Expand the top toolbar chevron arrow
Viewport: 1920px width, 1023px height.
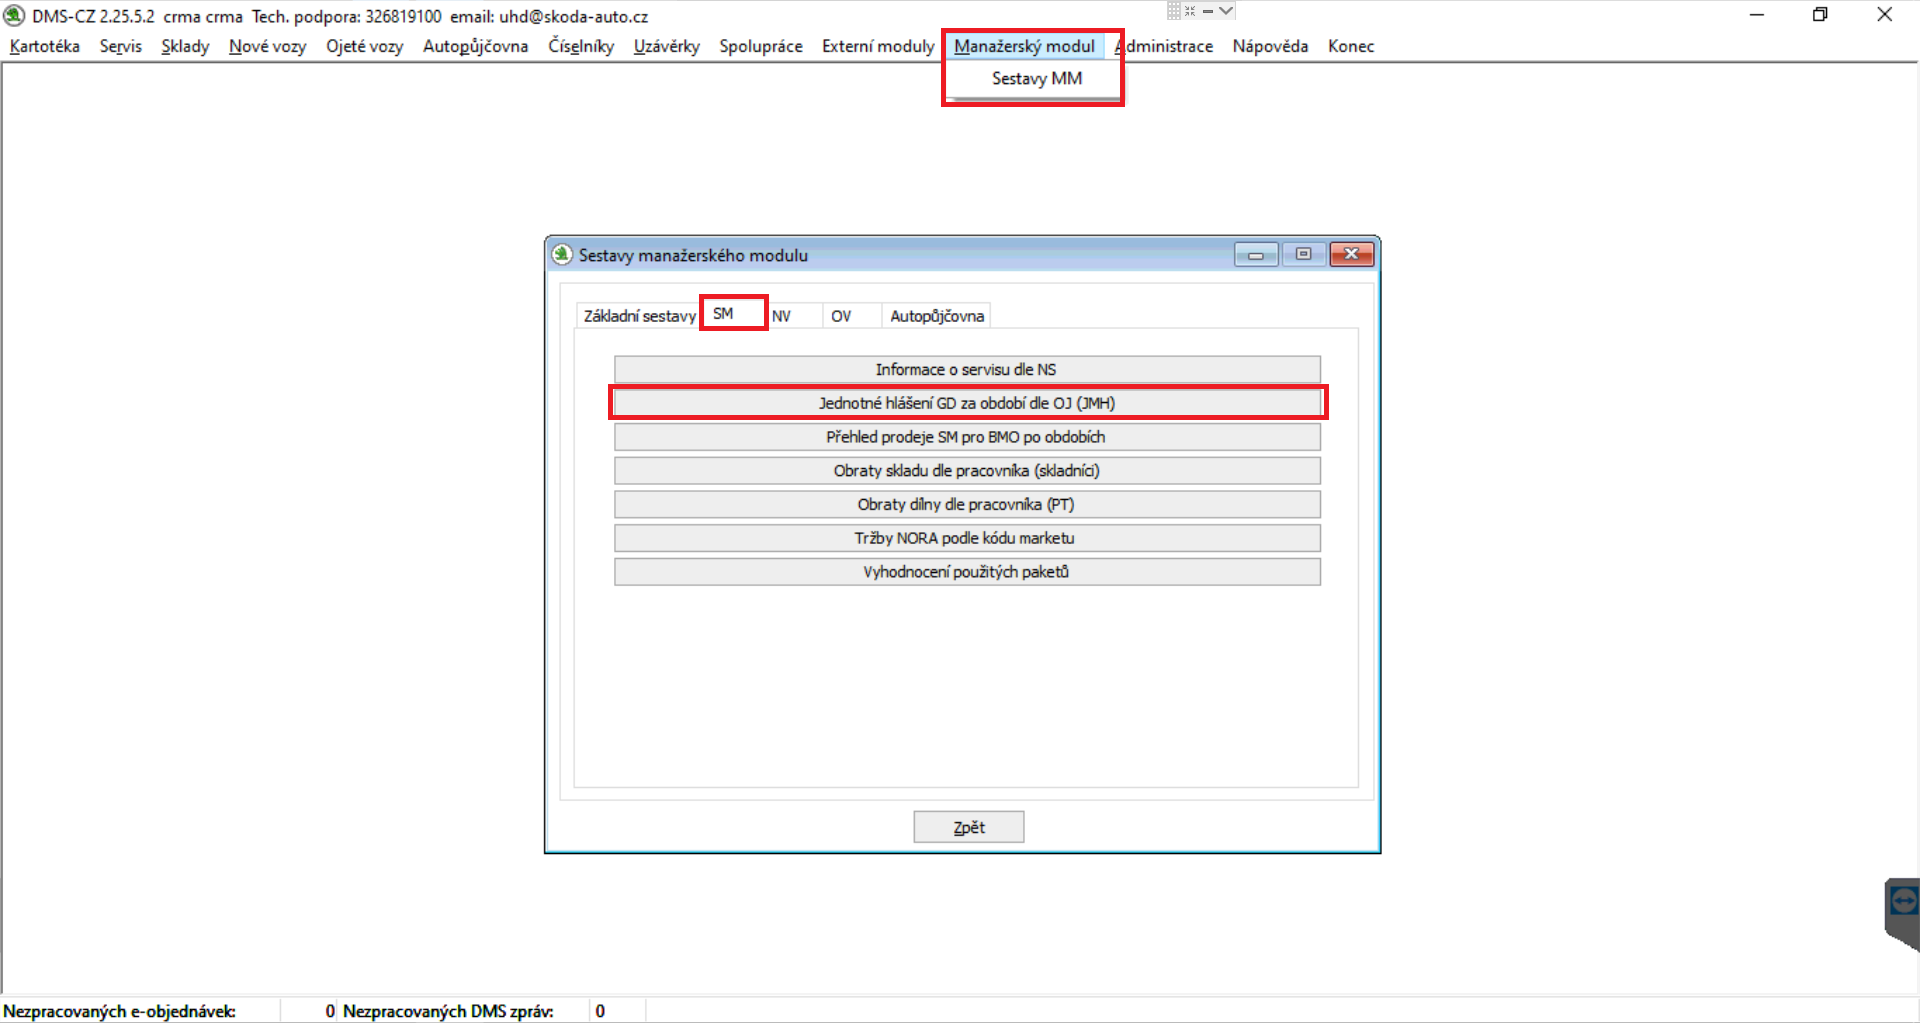(1226, 11)
